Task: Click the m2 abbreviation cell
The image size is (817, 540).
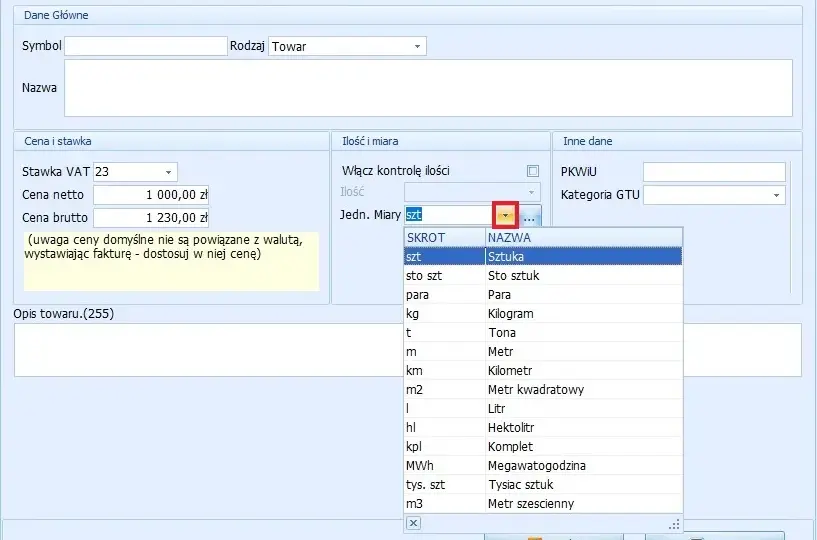Action: [444, 390]
